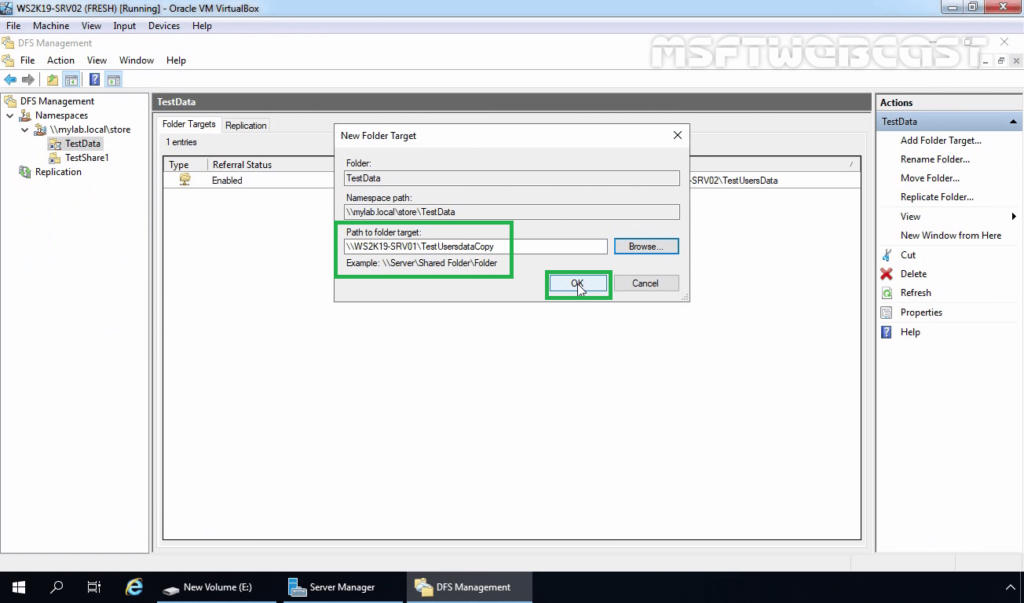Choose New Window from Here action
This screenshot has height=603, width=1024.
pyautogui.click(x=950, y=235)
